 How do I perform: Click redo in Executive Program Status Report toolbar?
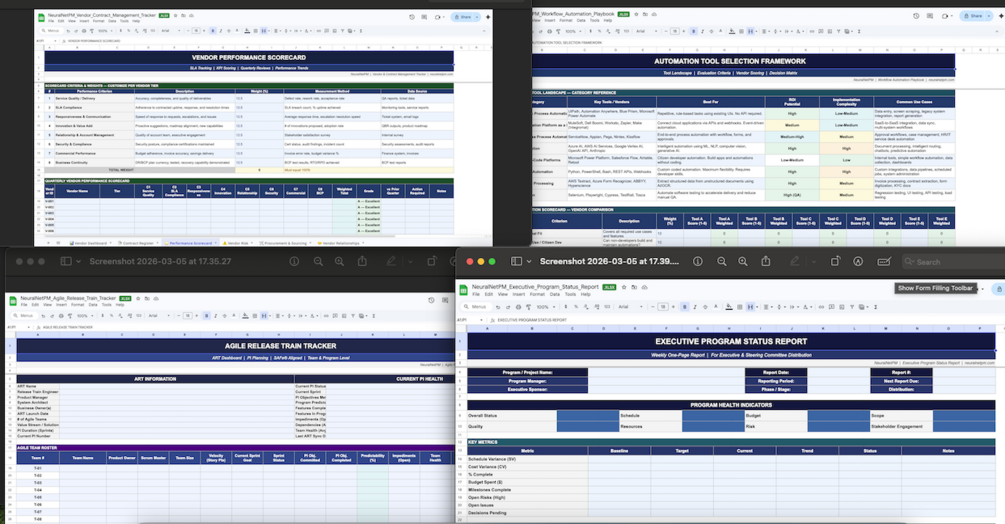[508, 307]
